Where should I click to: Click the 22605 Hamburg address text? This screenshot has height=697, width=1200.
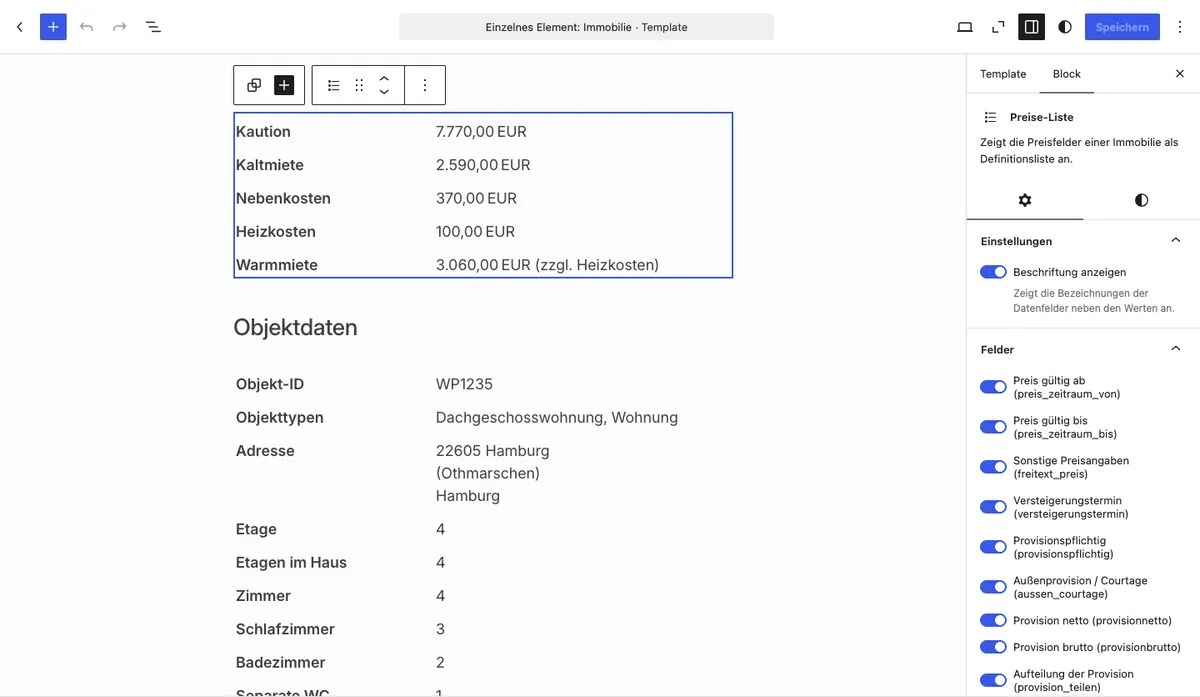492,451
